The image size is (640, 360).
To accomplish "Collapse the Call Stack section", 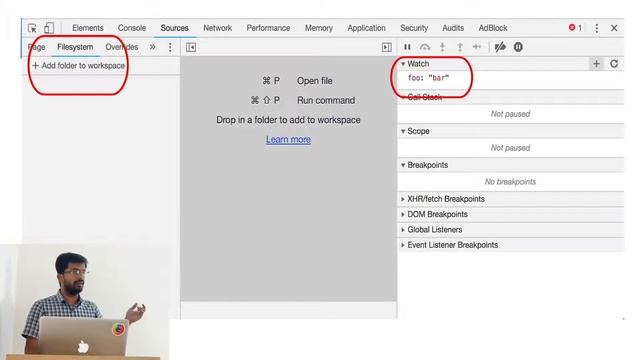I will tap(421, 97).
